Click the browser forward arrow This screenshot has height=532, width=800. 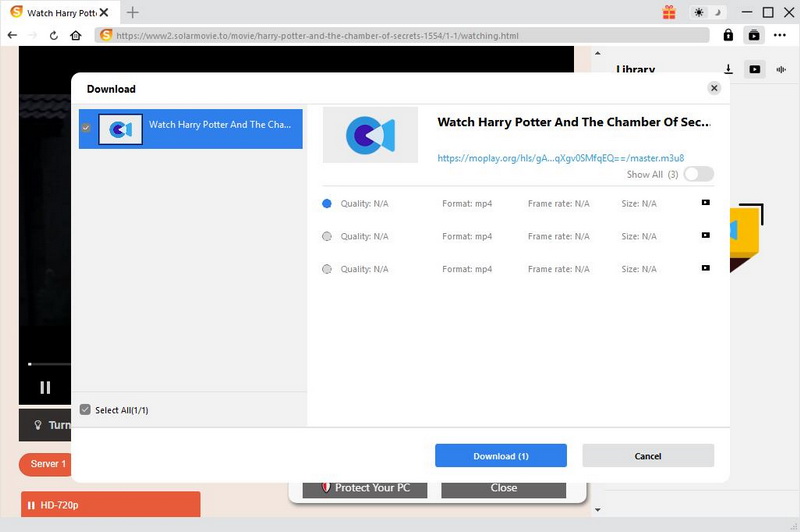33,35
